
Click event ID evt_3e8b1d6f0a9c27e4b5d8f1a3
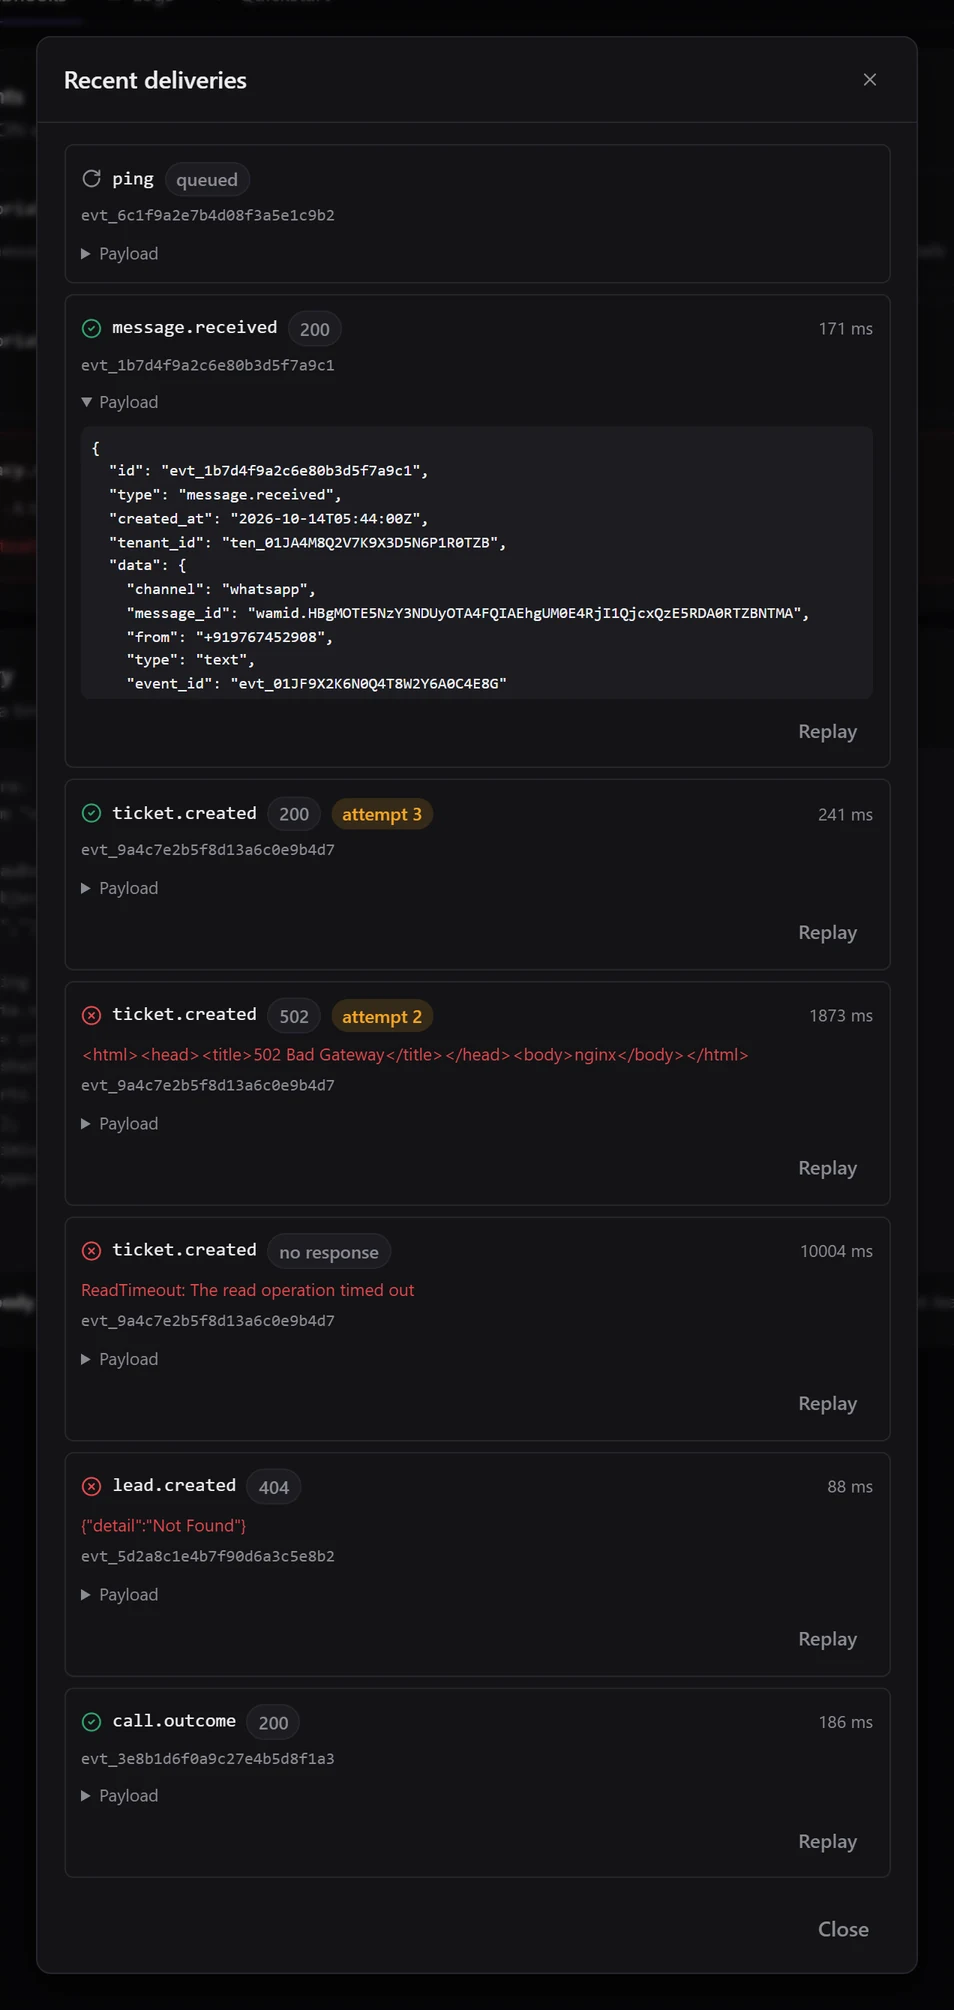pyautogui.click(x=208, y=1758)
